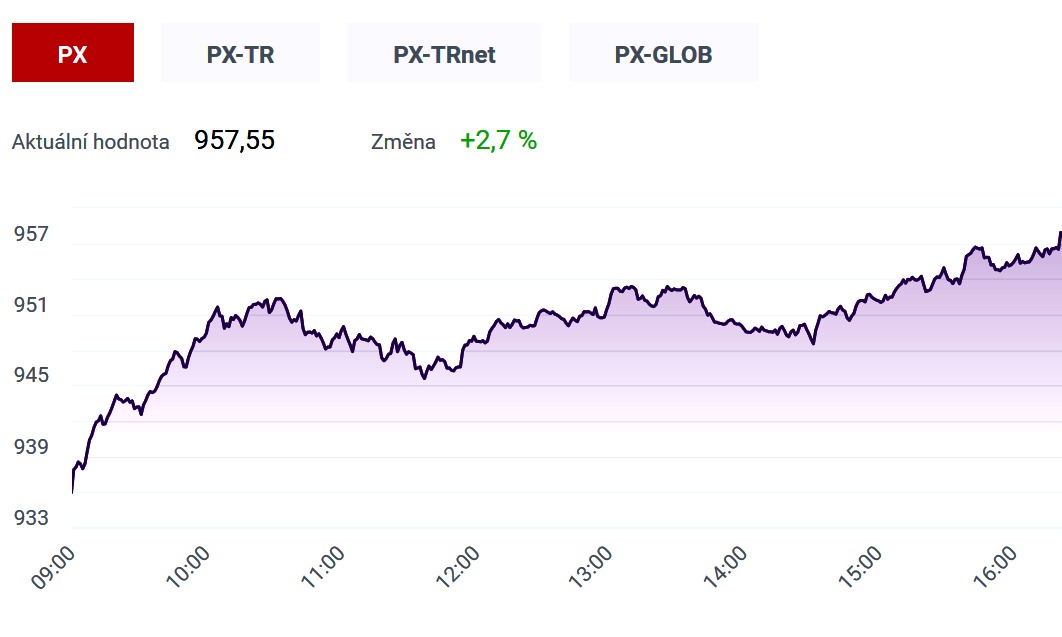Click the 10:00 time axis label
The height and width of the screenshot is (637, 1062).
pyautogui.click(x=188, y=567)
